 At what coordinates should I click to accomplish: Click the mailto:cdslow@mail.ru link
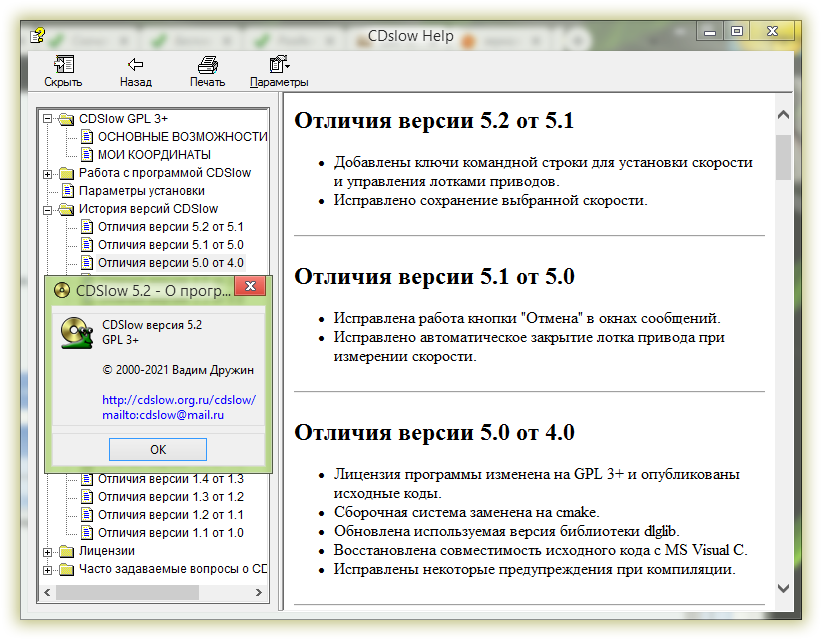(x=163, y=414)
